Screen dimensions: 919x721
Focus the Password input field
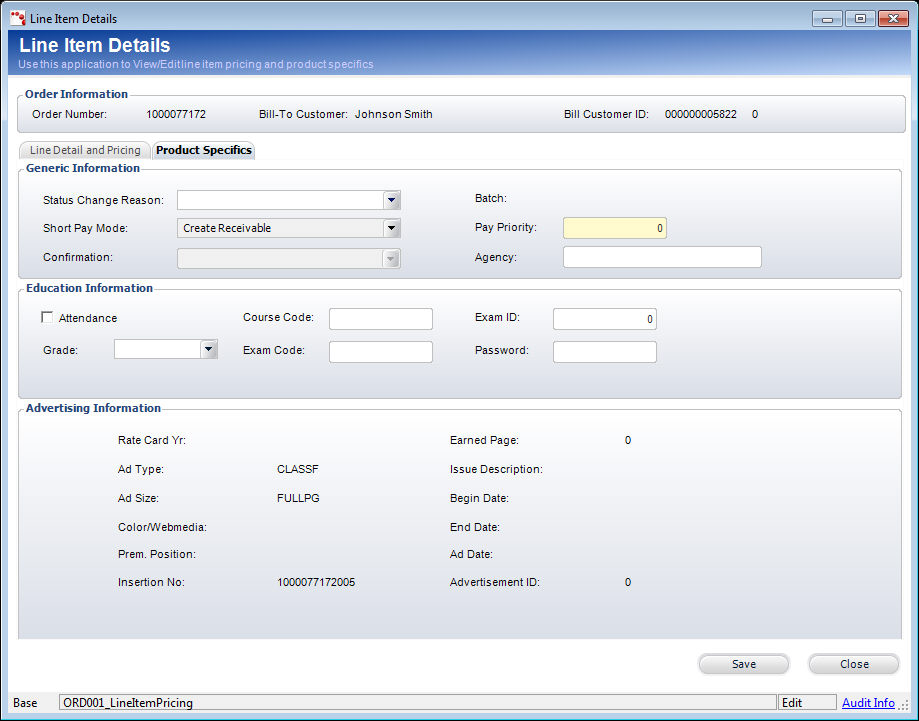coord(604,352)
